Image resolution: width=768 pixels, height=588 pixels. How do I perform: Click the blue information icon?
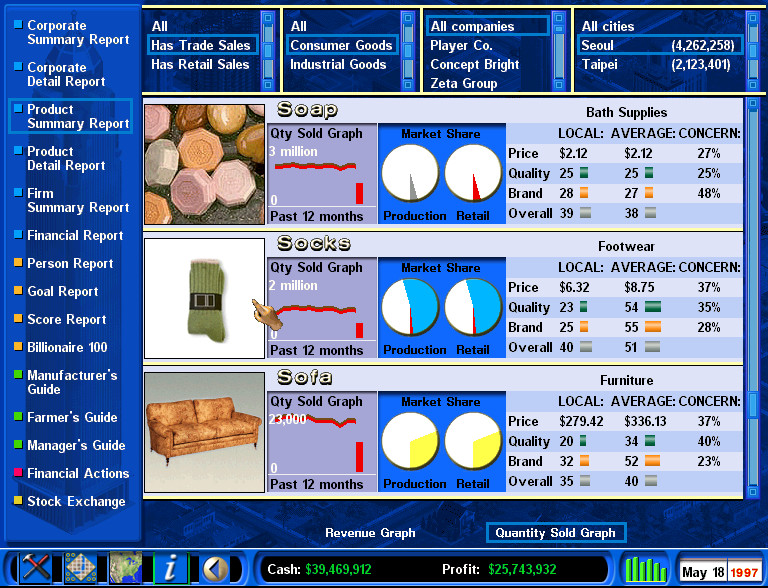(x=171, y=568)
